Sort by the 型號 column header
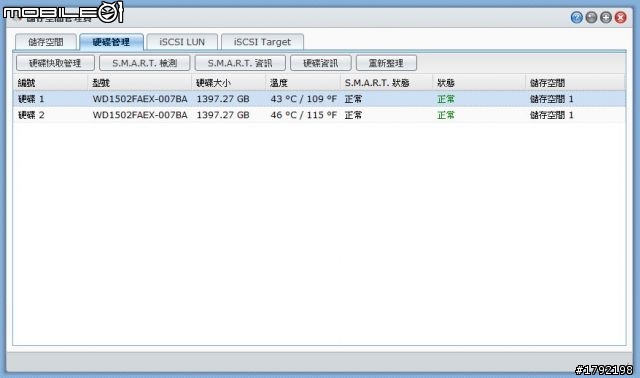640x378 pixels. click(x=140, y=83)
